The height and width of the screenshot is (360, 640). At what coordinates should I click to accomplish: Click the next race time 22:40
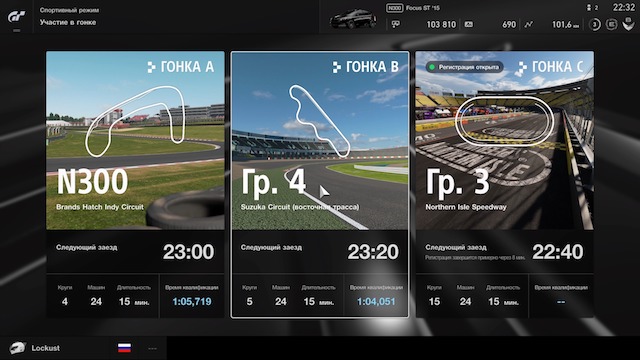[558, 252]
